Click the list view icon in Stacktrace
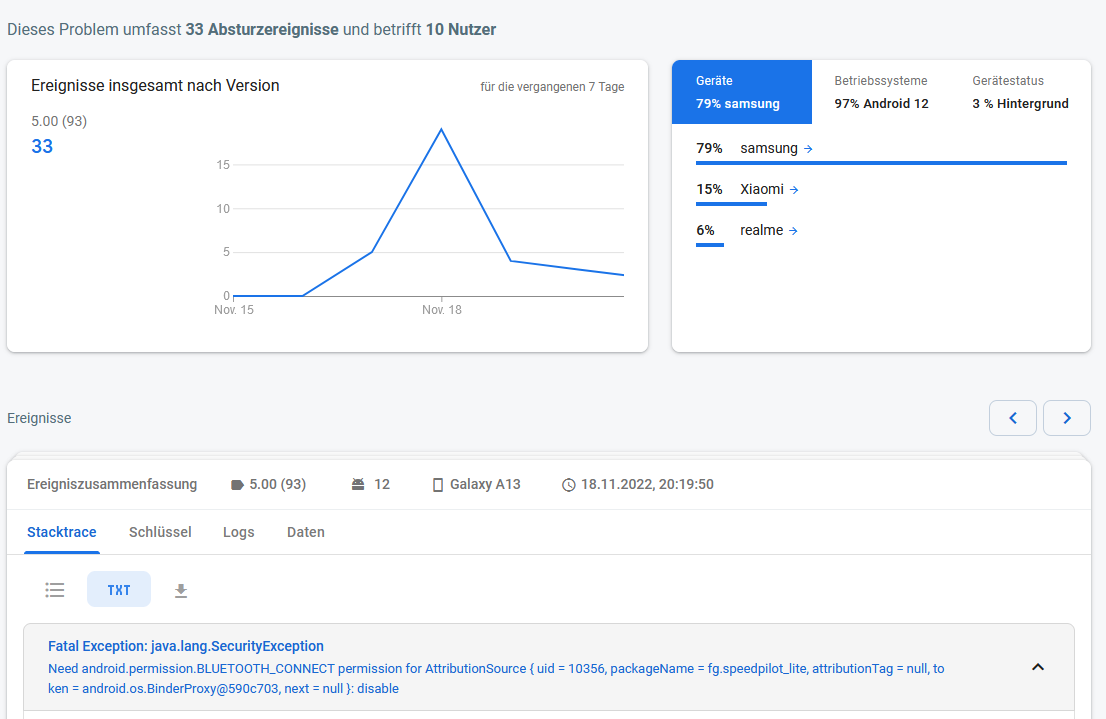The height and width of the screenshot is (719, 1106). click(55, 590)
